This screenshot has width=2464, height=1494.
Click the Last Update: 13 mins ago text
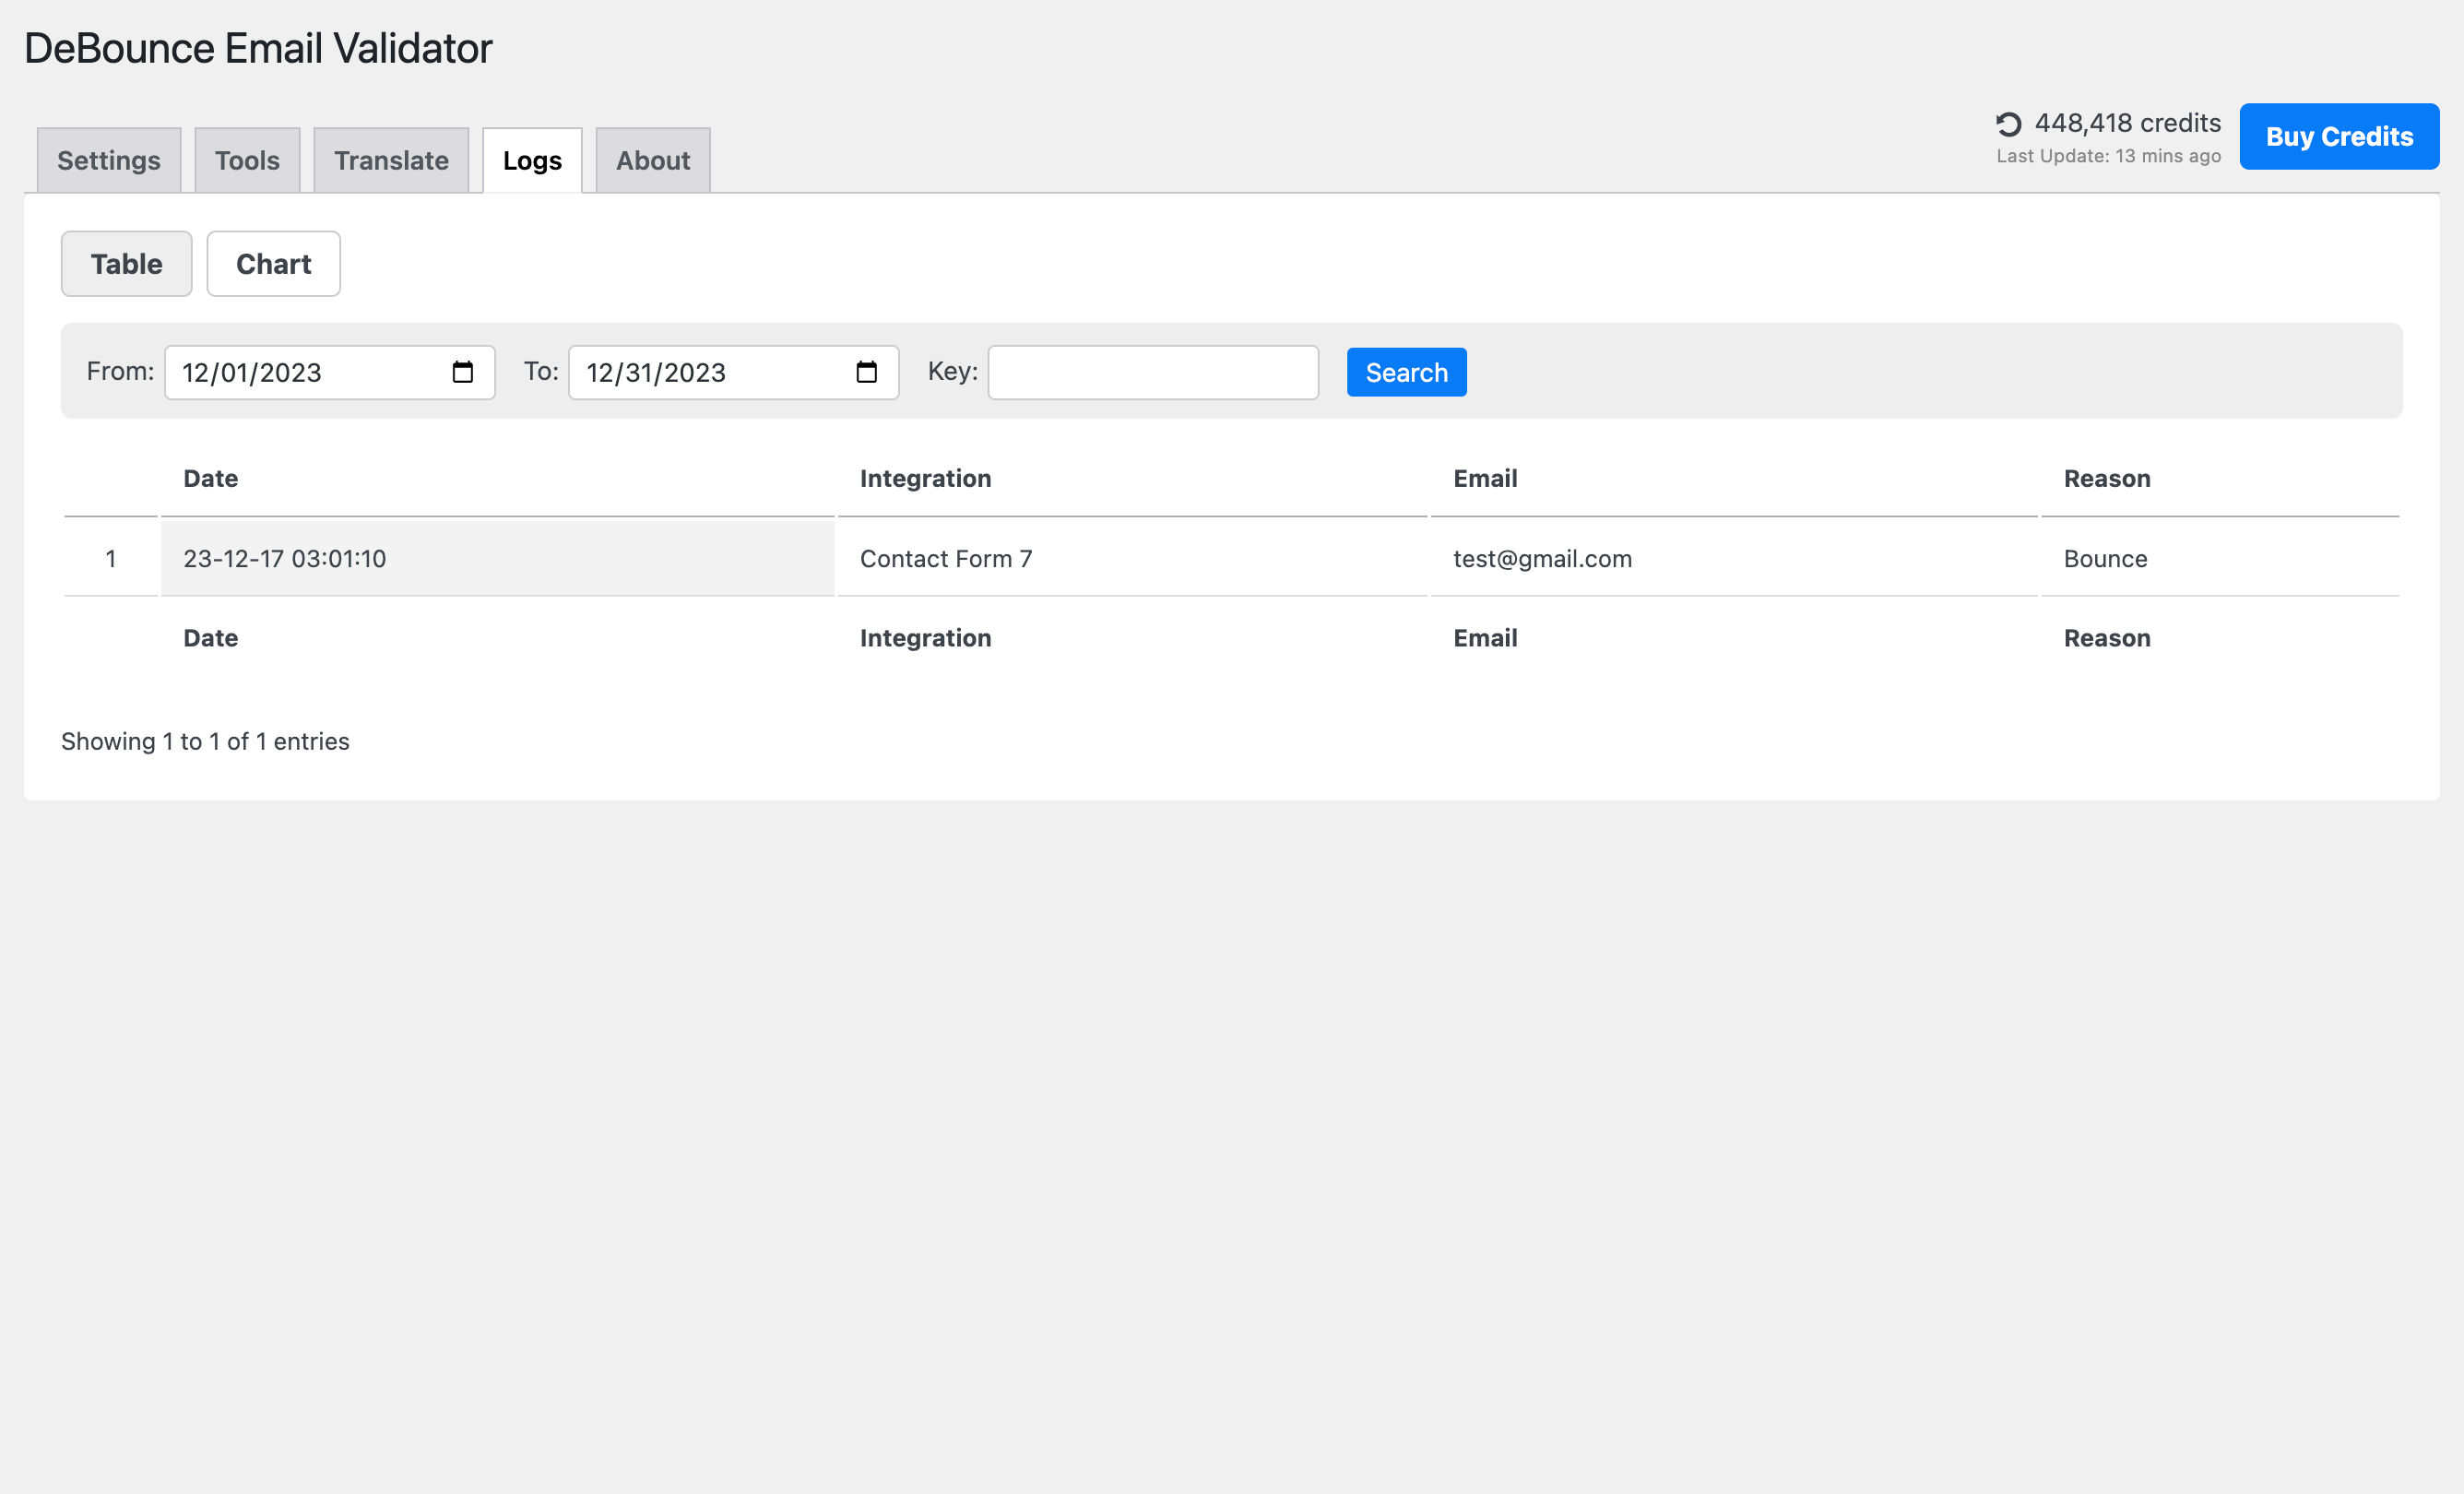point(2108,156)
